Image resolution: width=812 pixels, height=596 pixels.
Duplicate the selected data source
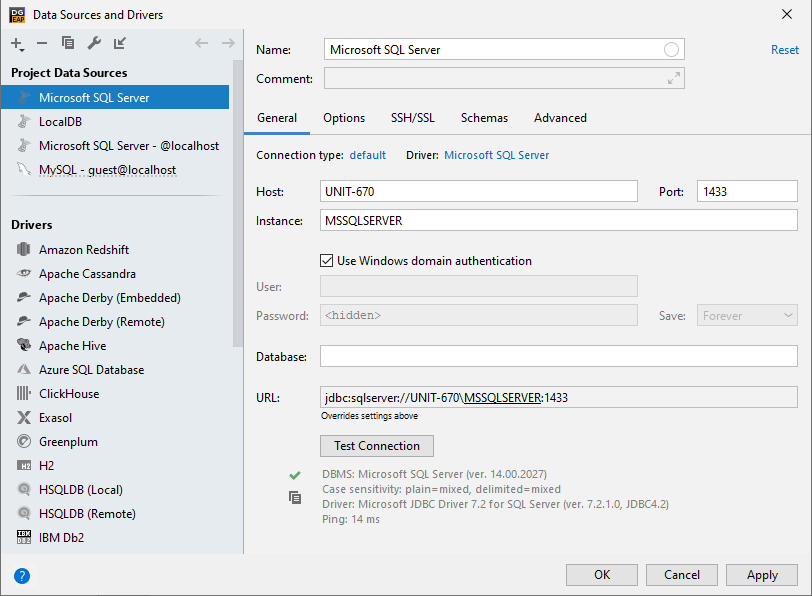point(68,43)
